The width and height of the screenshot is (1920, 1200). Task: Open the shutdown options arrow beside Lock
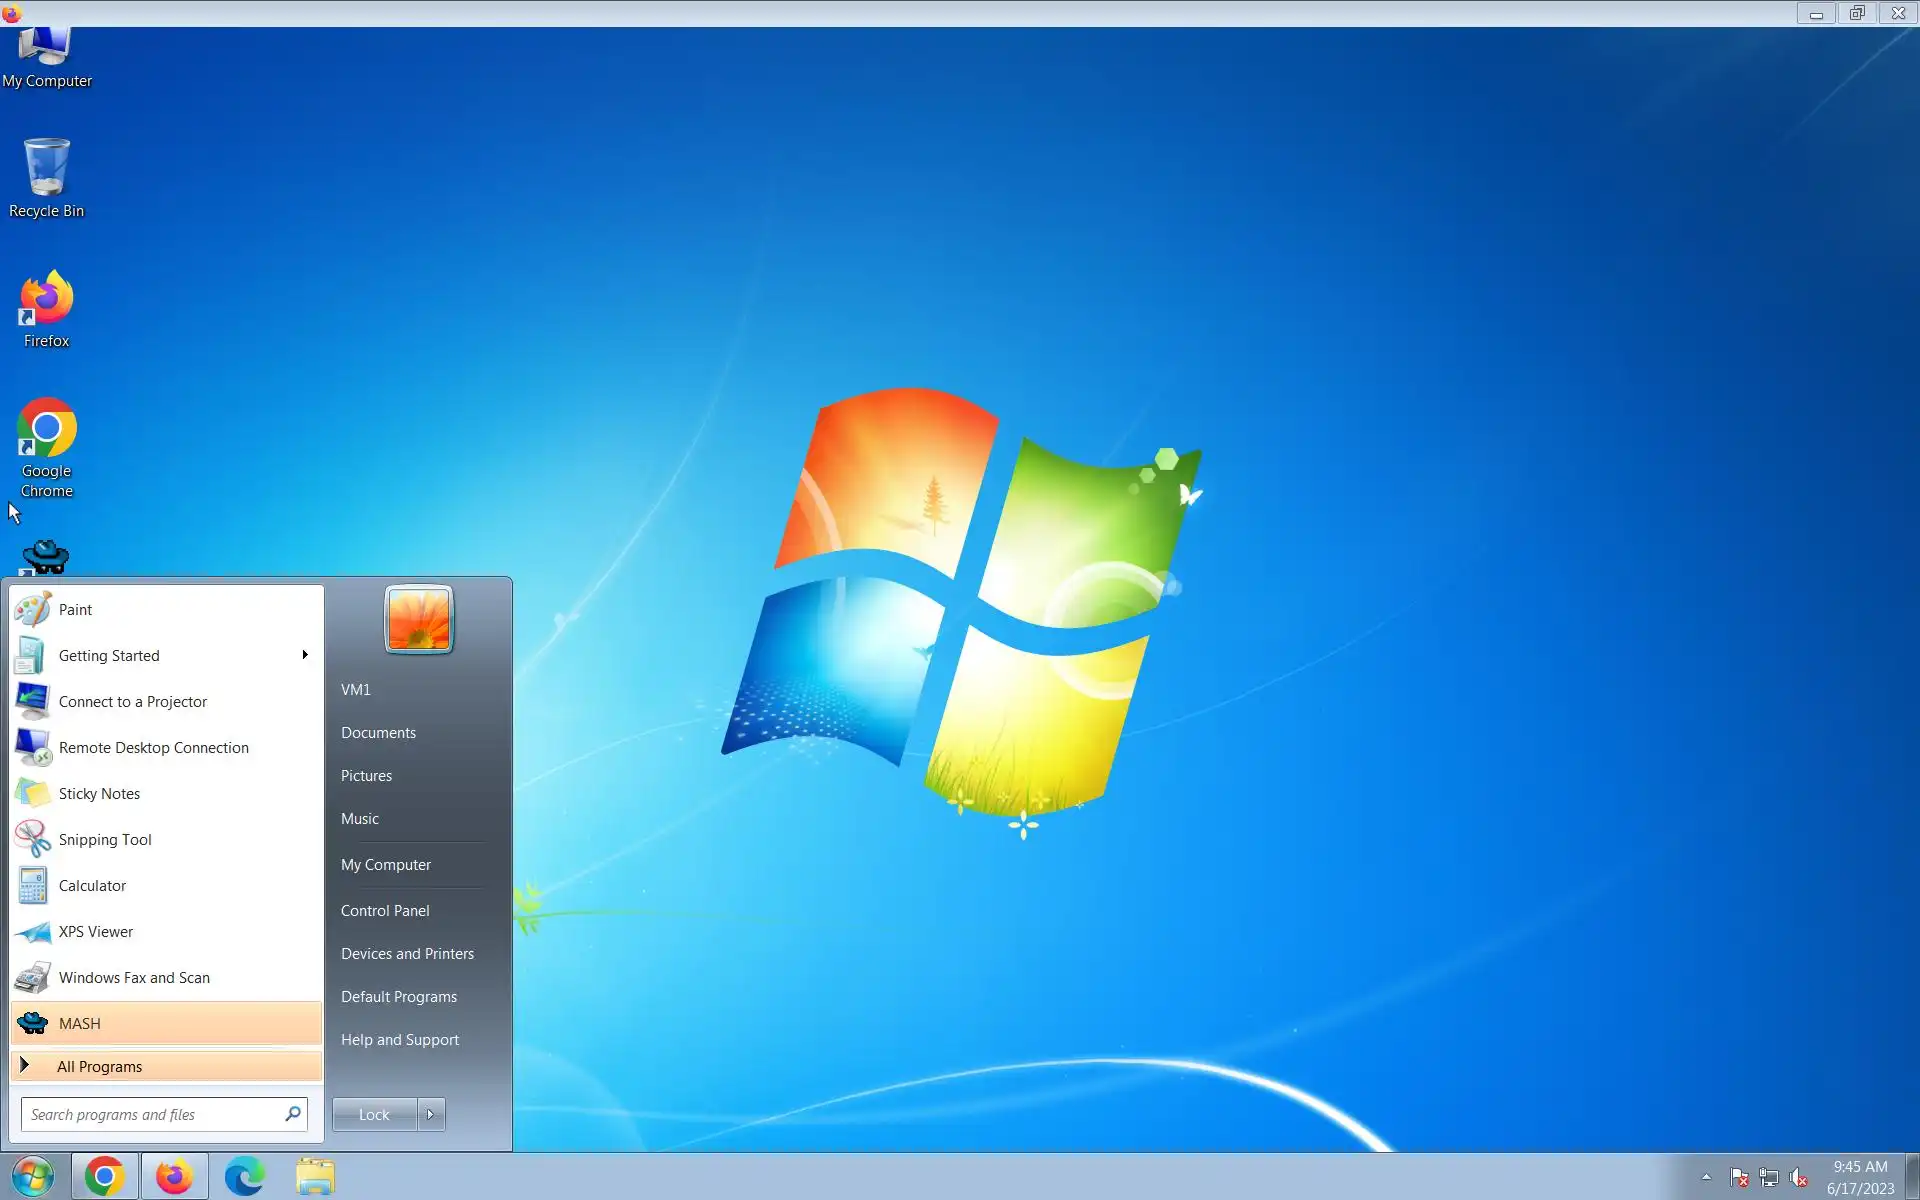click(x=431, y=1114)
